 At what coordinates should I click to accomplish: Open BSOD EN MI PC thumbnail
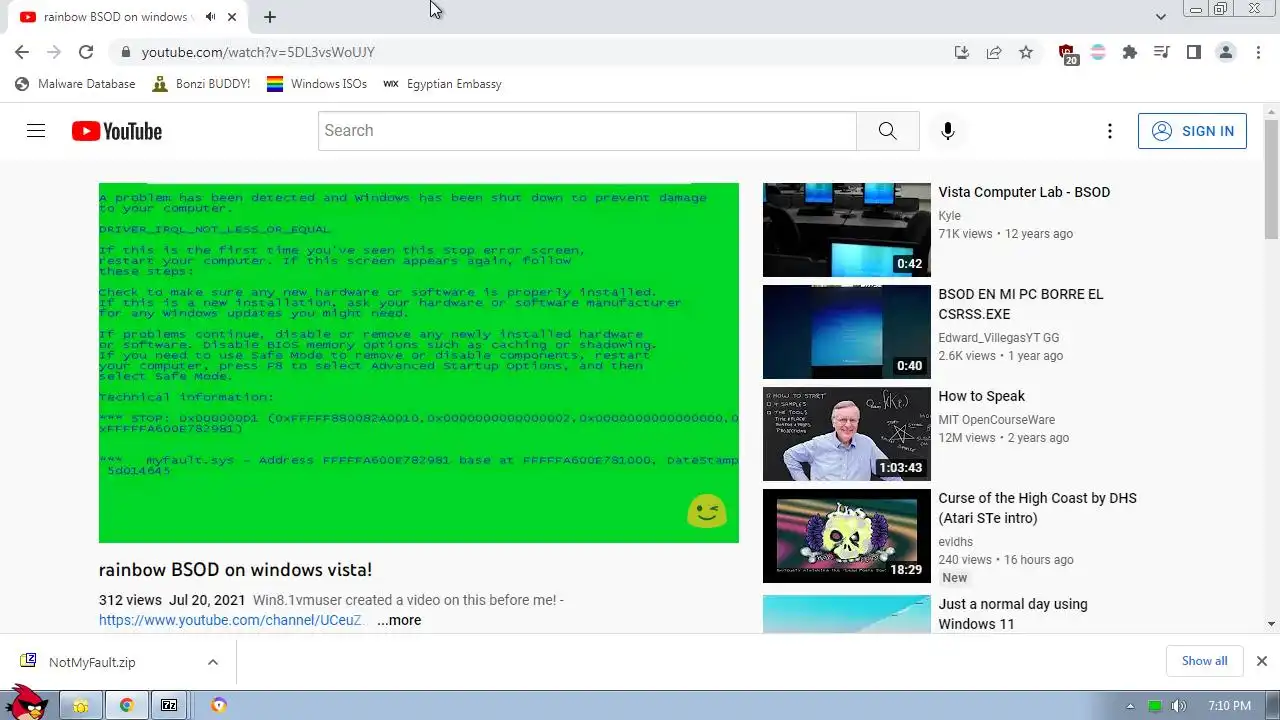click(x=847, y=332)
